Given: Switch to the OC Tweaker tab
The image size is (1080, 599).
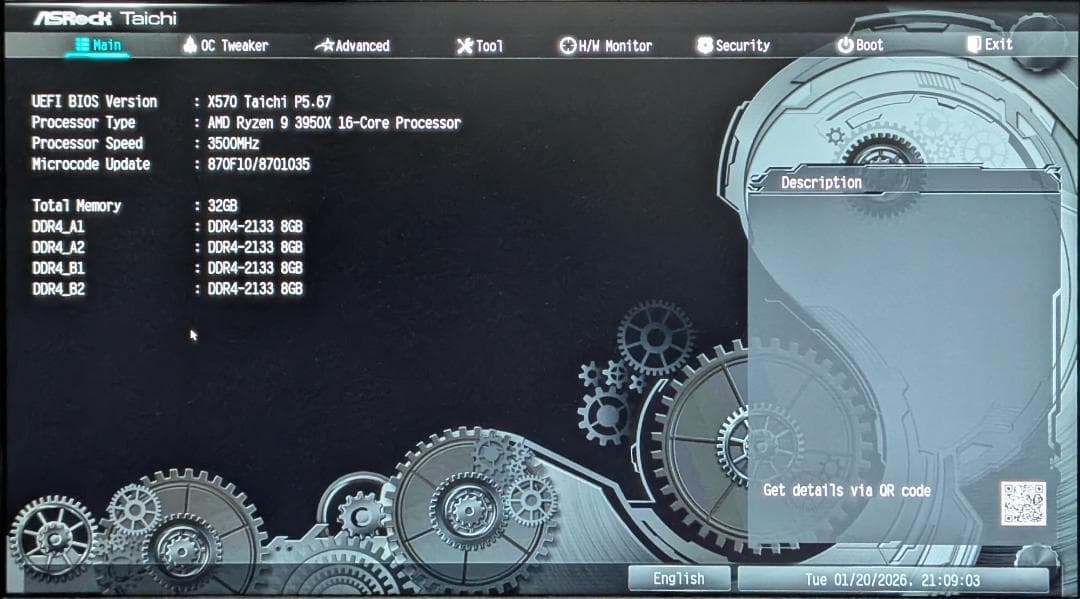Looking at the screenshot, I should pyautogui.click(x=225, y=45).
